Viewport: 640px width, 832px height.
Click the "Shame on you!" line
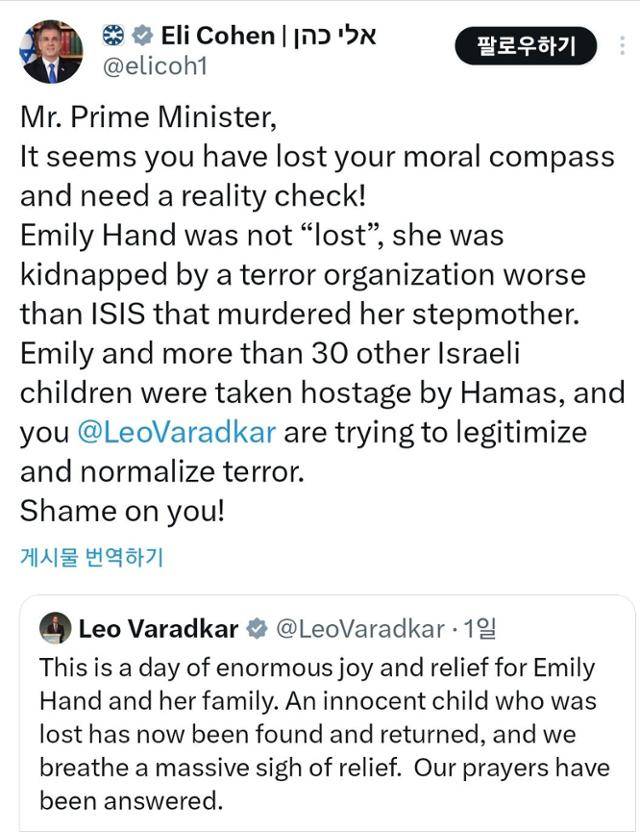pos(122,511)
